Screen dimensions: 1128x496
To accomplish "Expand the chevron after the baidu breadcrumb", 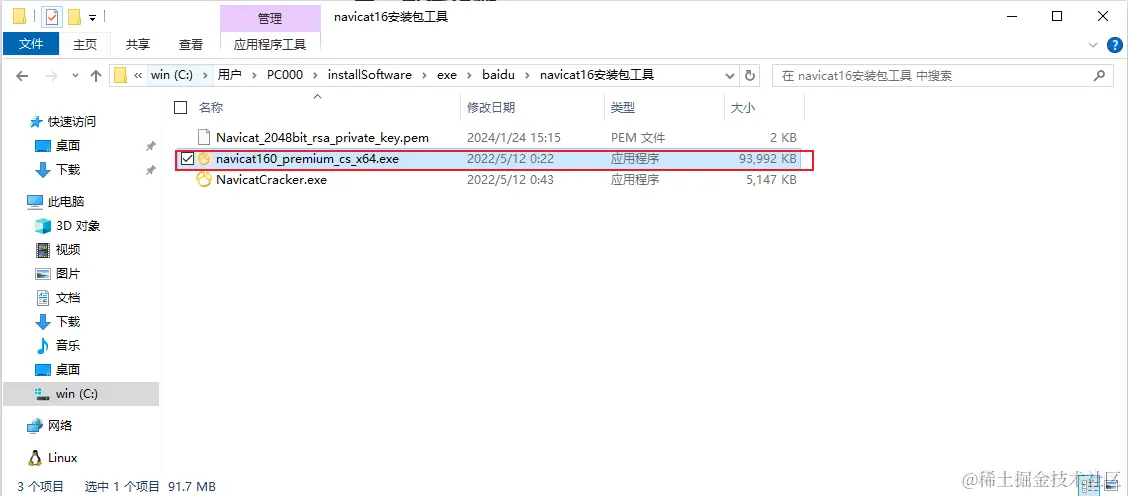I will 527,76.
